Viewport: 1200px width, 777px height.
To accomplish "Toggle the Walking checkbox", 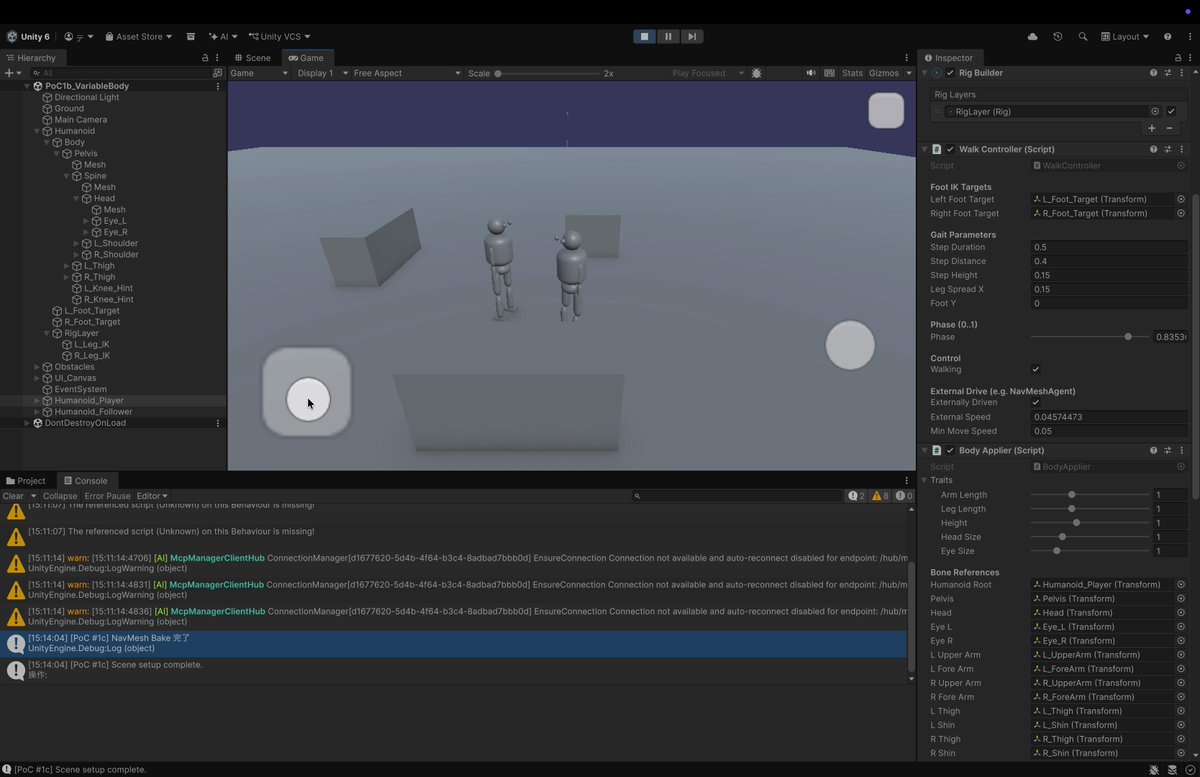I will click(x=1036, y=369).
